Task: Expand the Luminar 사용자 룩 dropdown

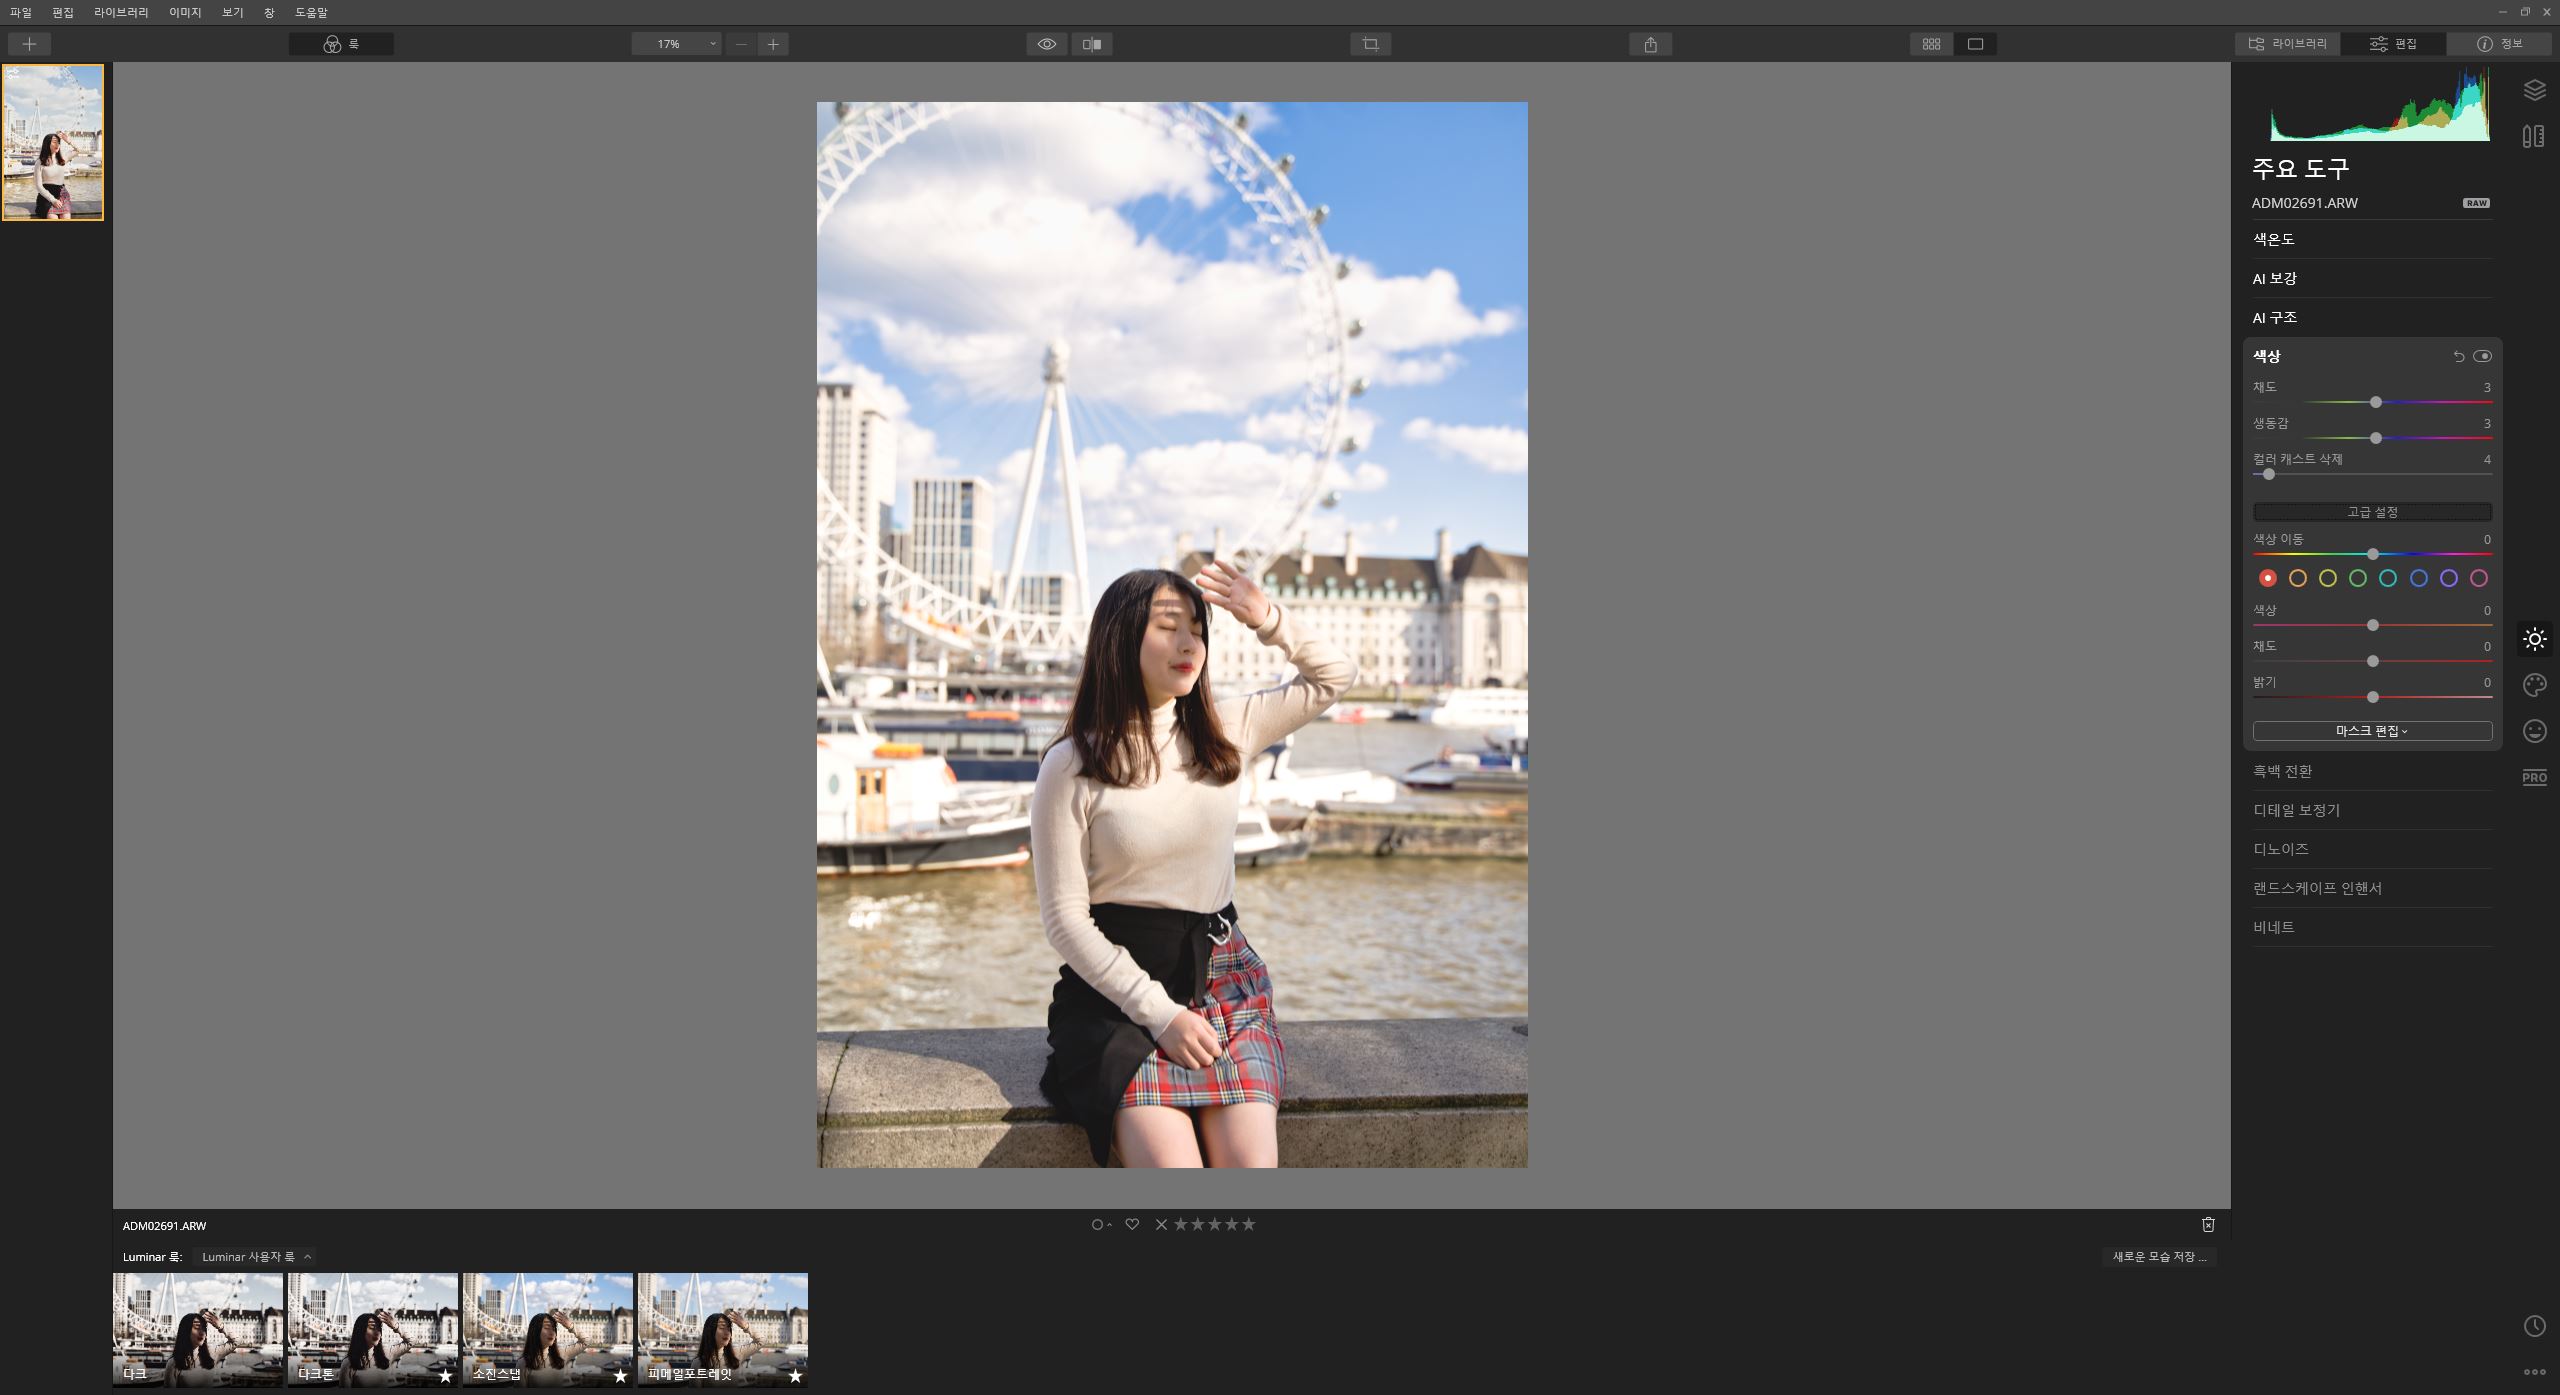Action: tap(256, 1257)
